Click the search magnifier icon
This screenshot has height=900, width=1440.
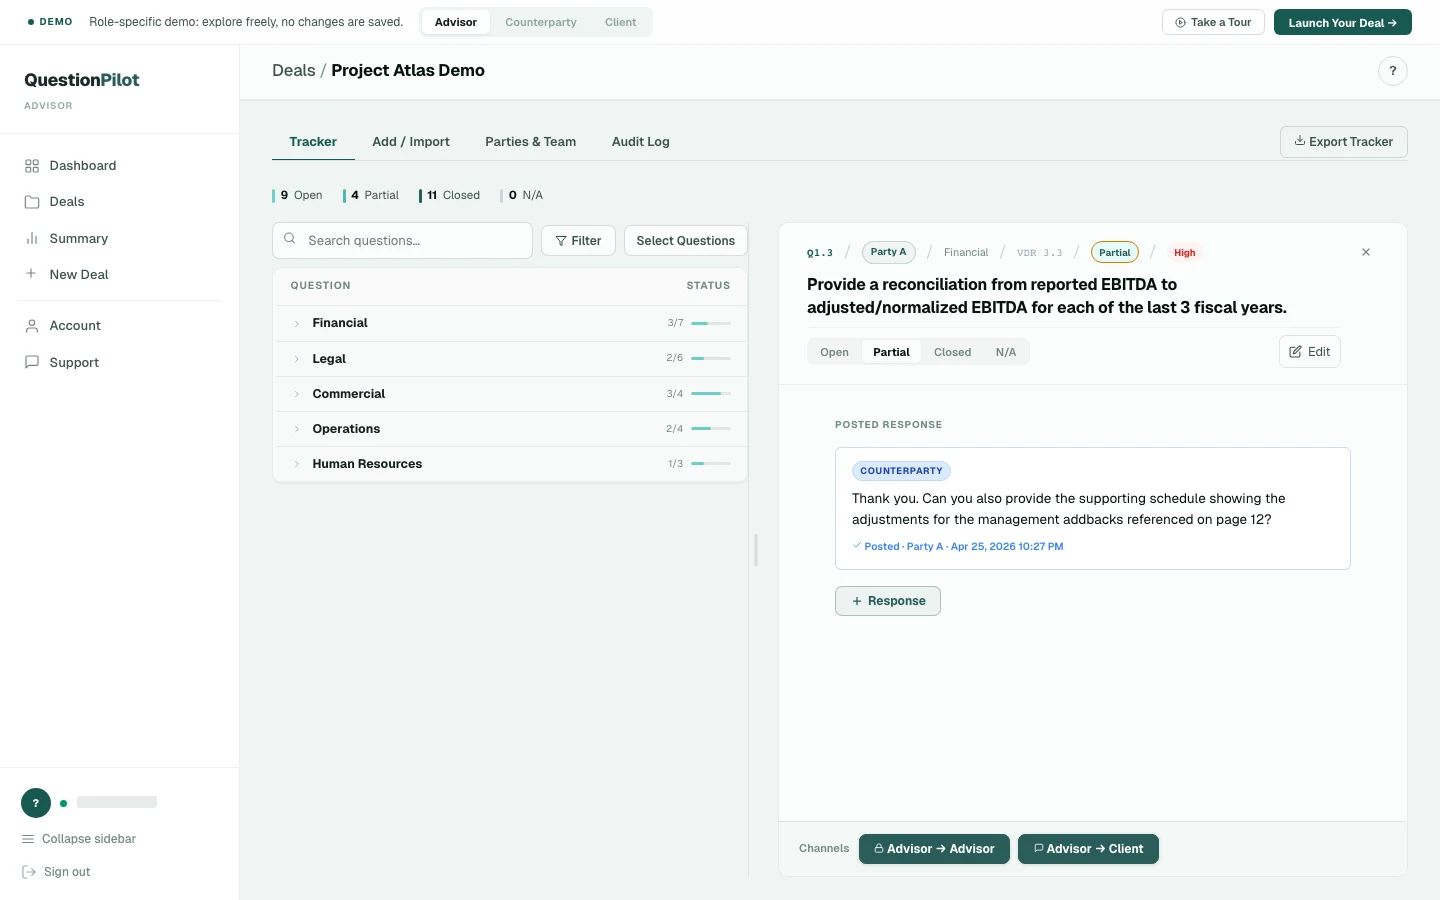click(x=290, y=239)
